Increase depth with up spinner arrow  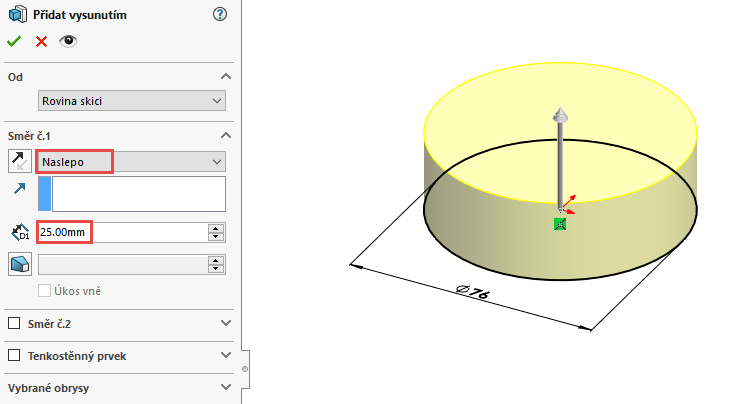[x=216, y=228]
